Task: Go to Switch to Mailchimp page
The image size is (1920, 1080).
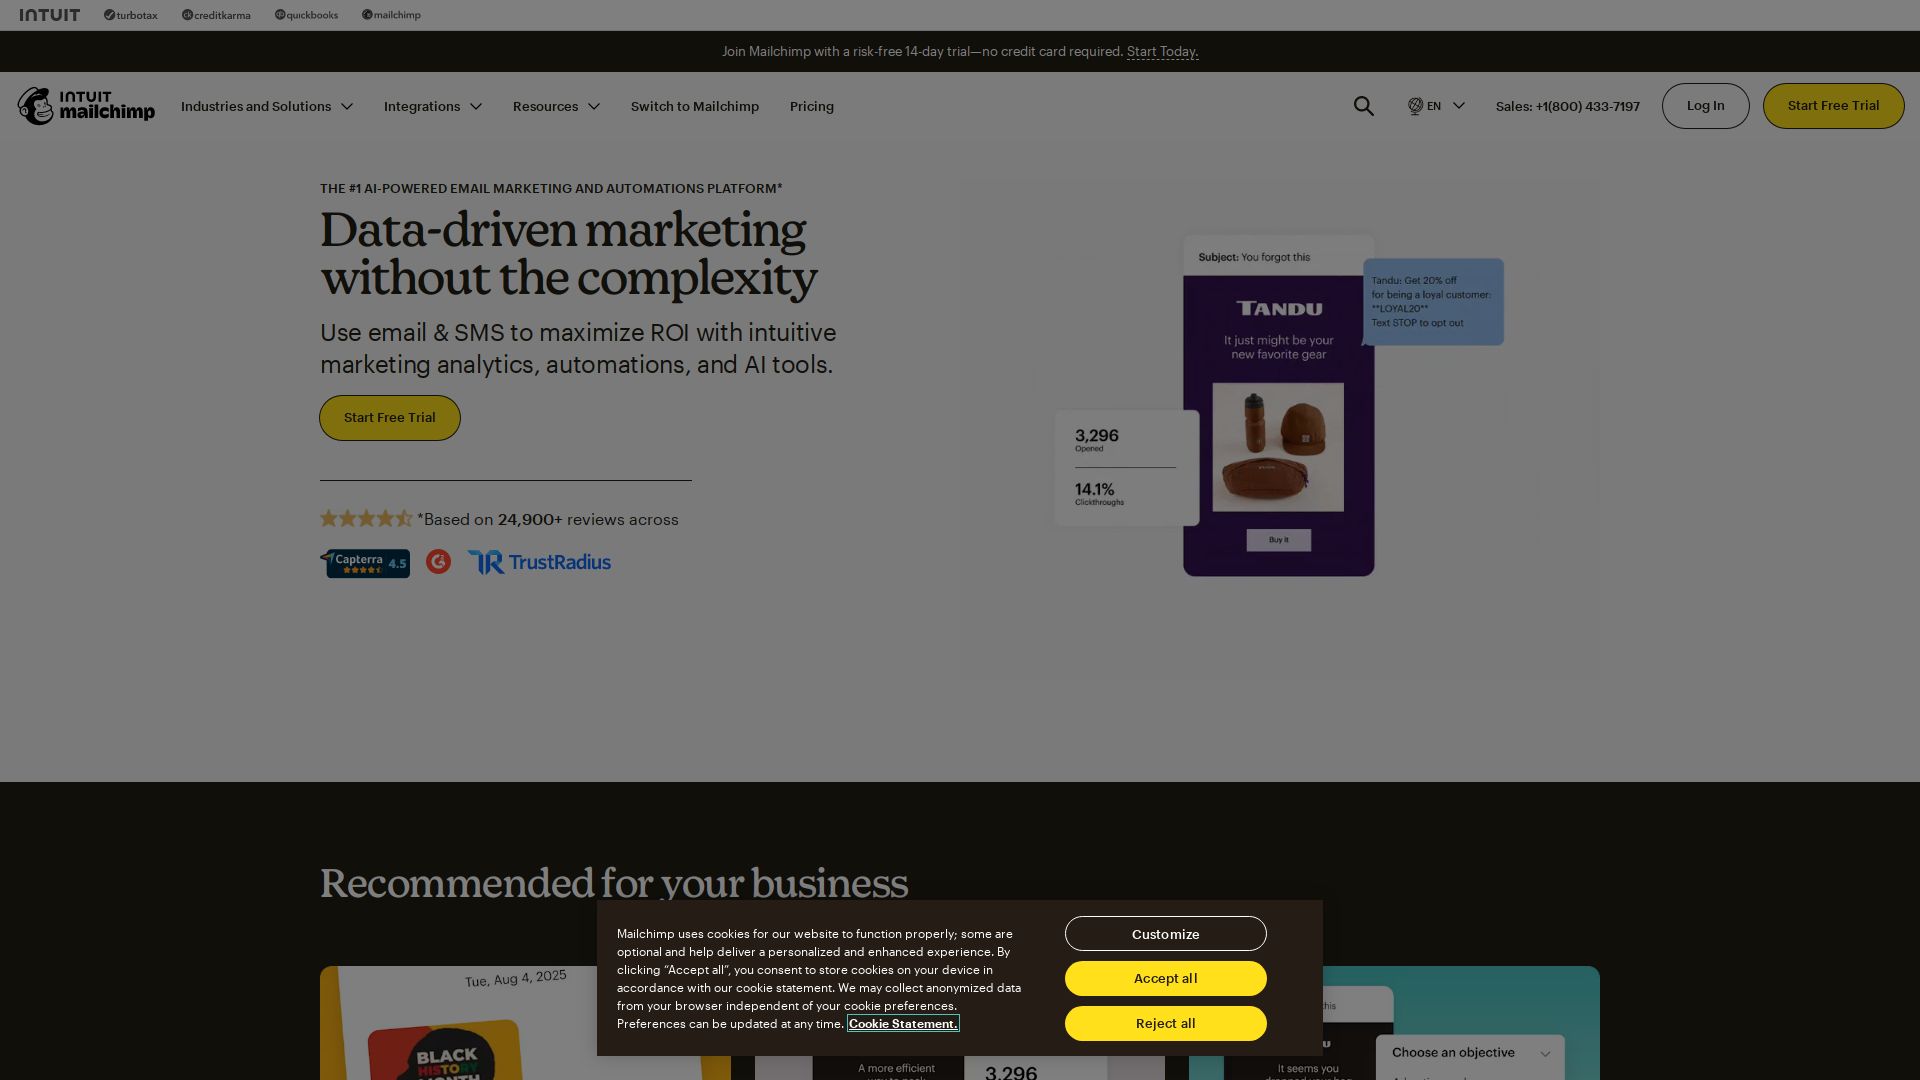Action: [694, 106]
